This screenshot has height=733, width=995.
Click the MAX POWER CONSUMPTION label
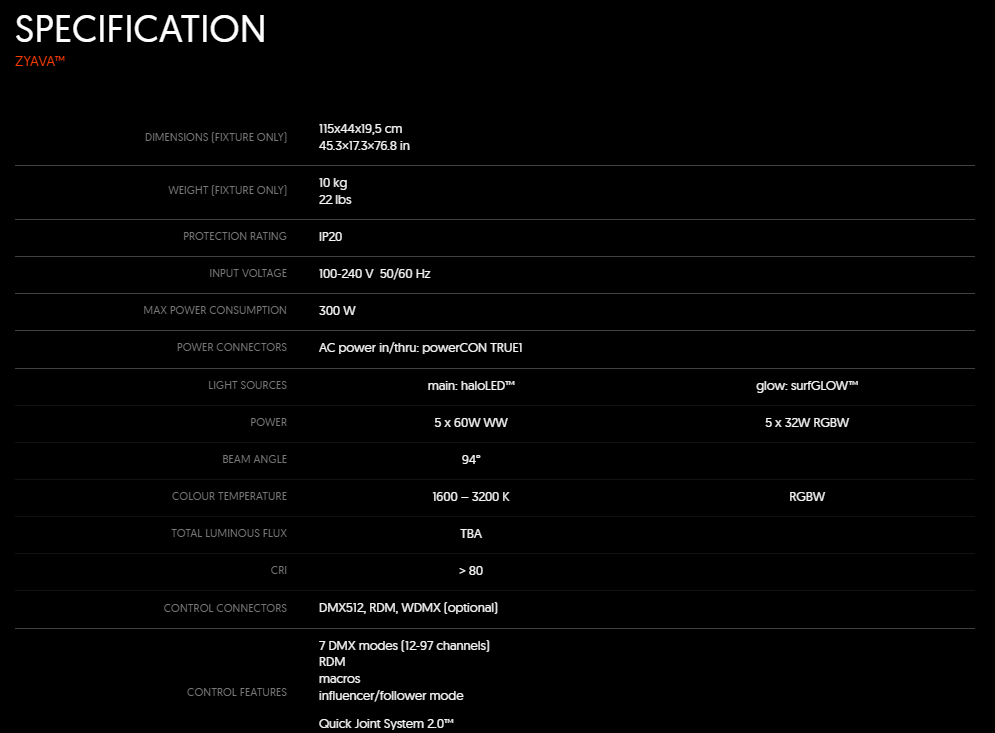[x=215, y=310]
